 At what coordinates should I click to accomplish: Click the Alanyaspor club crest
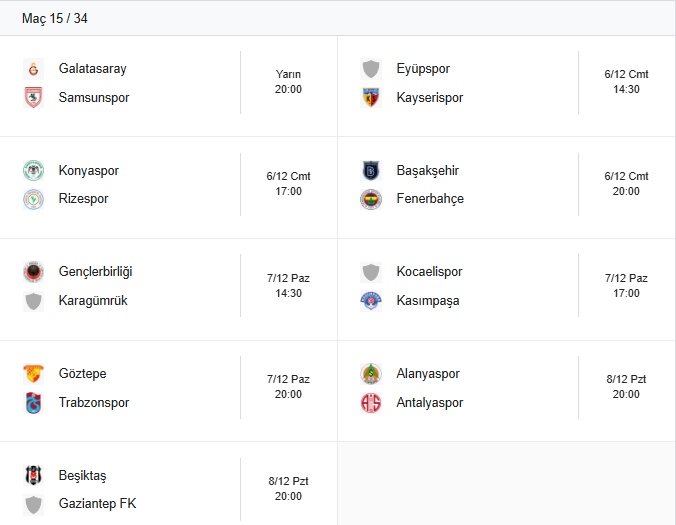pyautogui.click(x=371, y=374)
